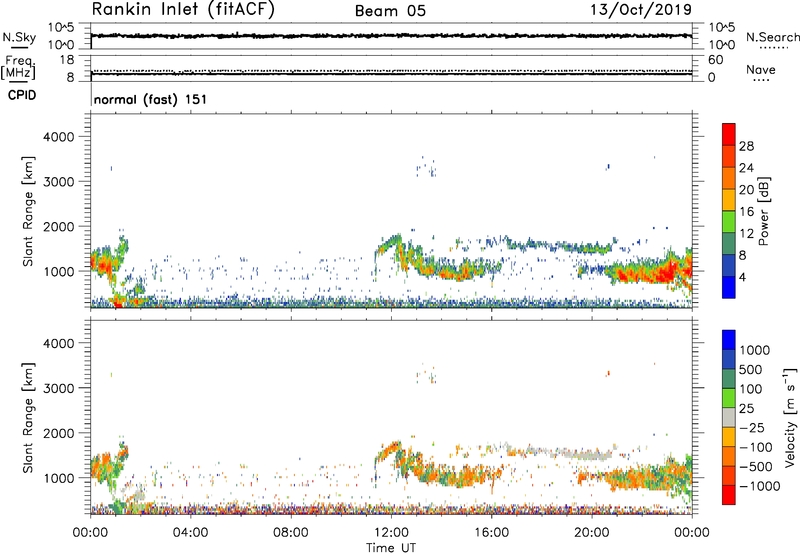Click the Velocity color bar label '25'

tap(746, 408)
